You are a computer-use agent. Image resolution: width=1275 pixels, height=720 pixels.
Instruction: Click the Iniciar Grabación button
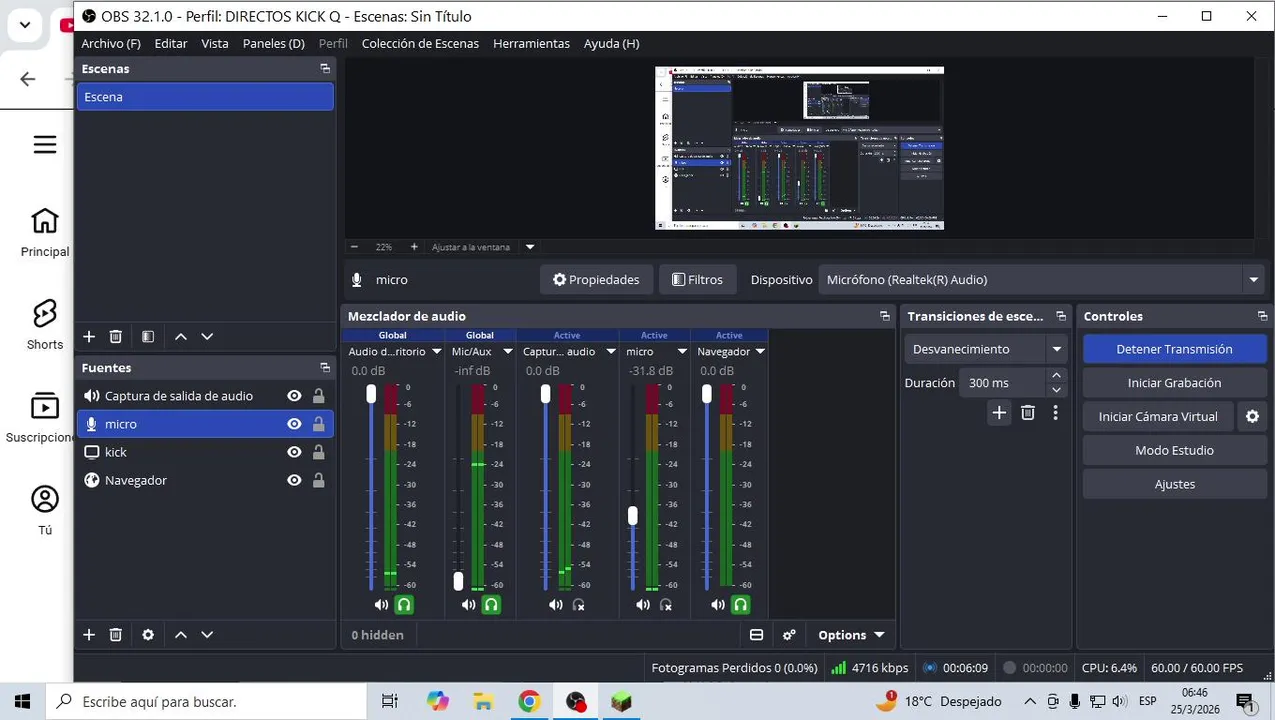[1174, 383]
